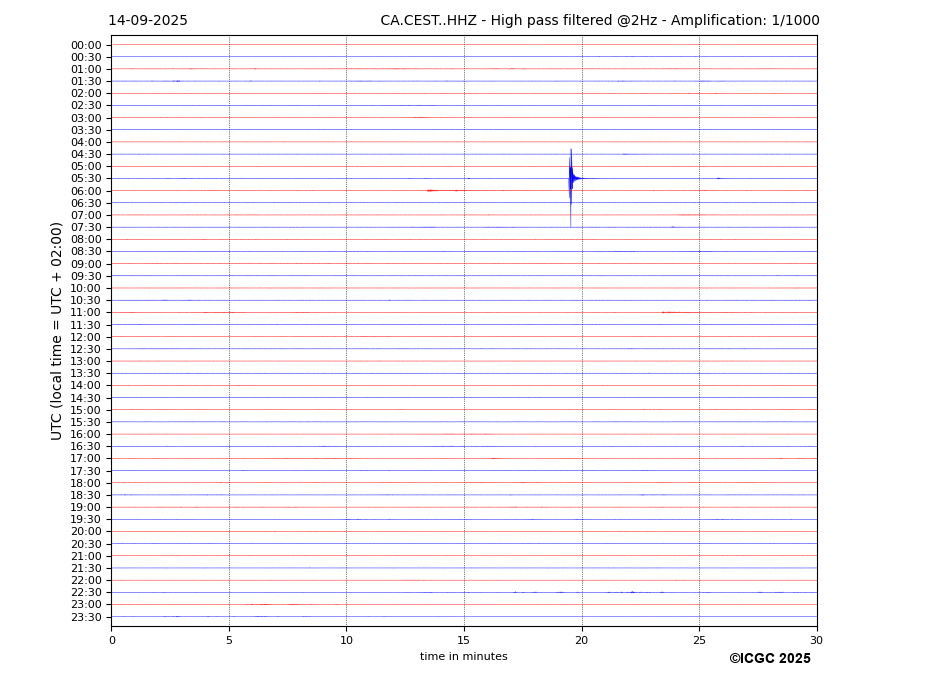Click the x-axis tick label 5

(x=229, y=640)
